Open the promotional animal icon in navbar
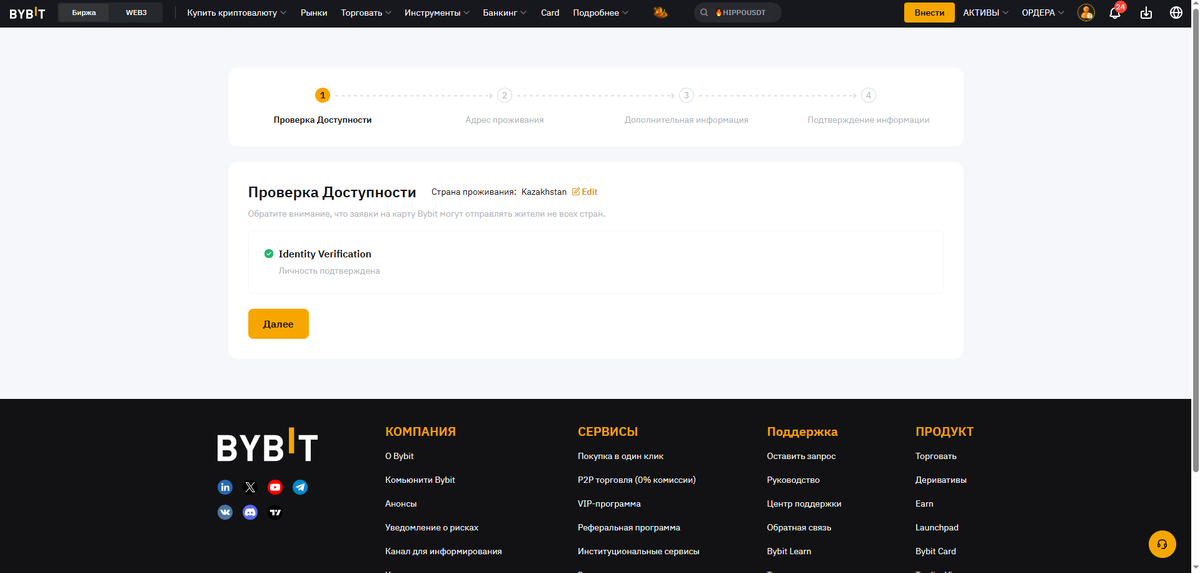 coord(660,13)
